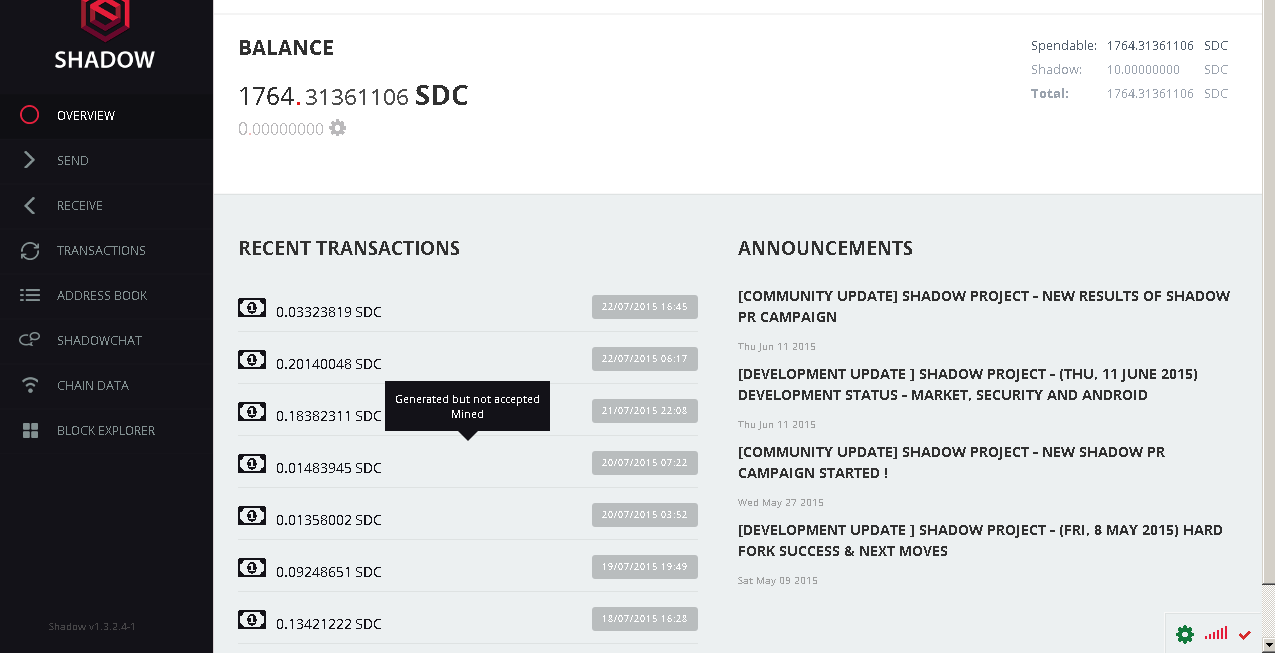Select 0.09248651 SDC transaction amount
Viewport: 1276px width, 656px height.
[x=329, y=572]
